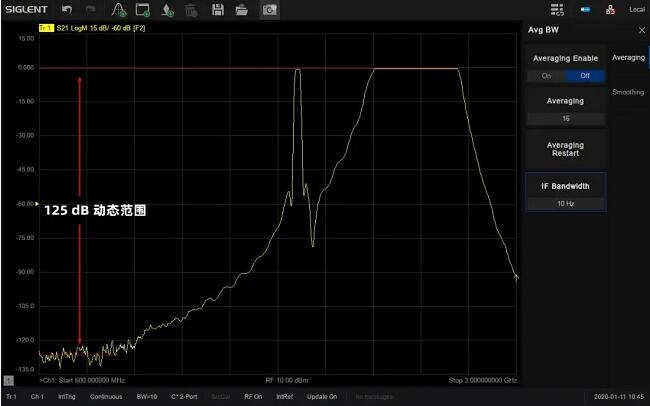Click the screenshot camera icon
This screenshot has height=406, width=650.
(x=269, y=9)
